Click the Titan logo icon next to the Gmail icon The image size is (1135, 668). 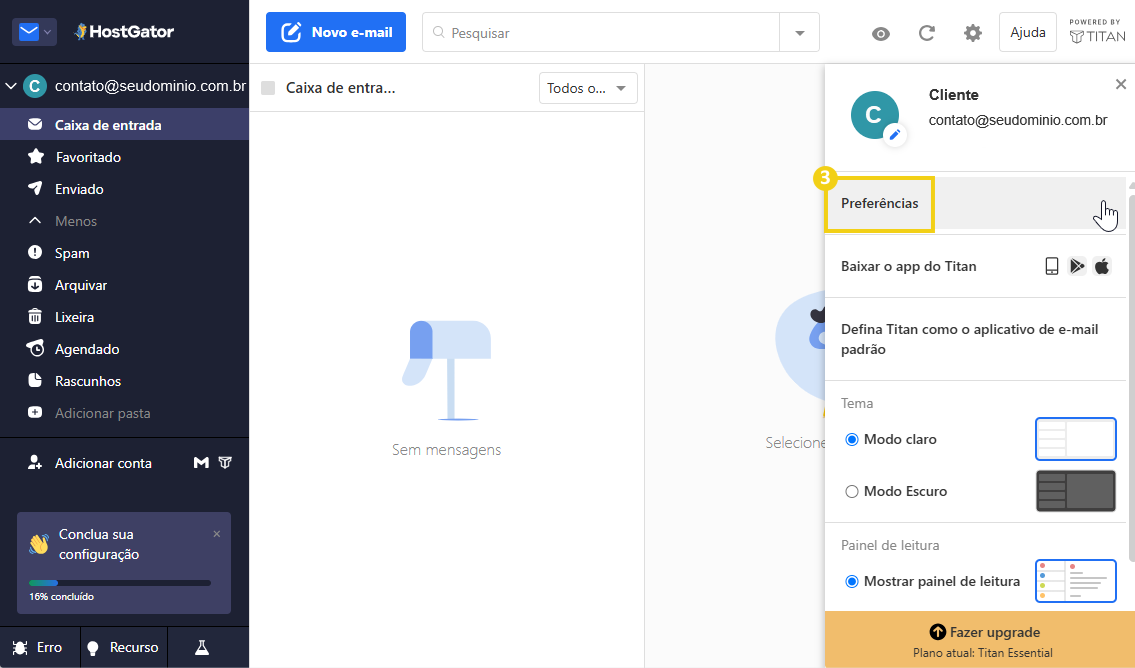(x=226, y=462)
